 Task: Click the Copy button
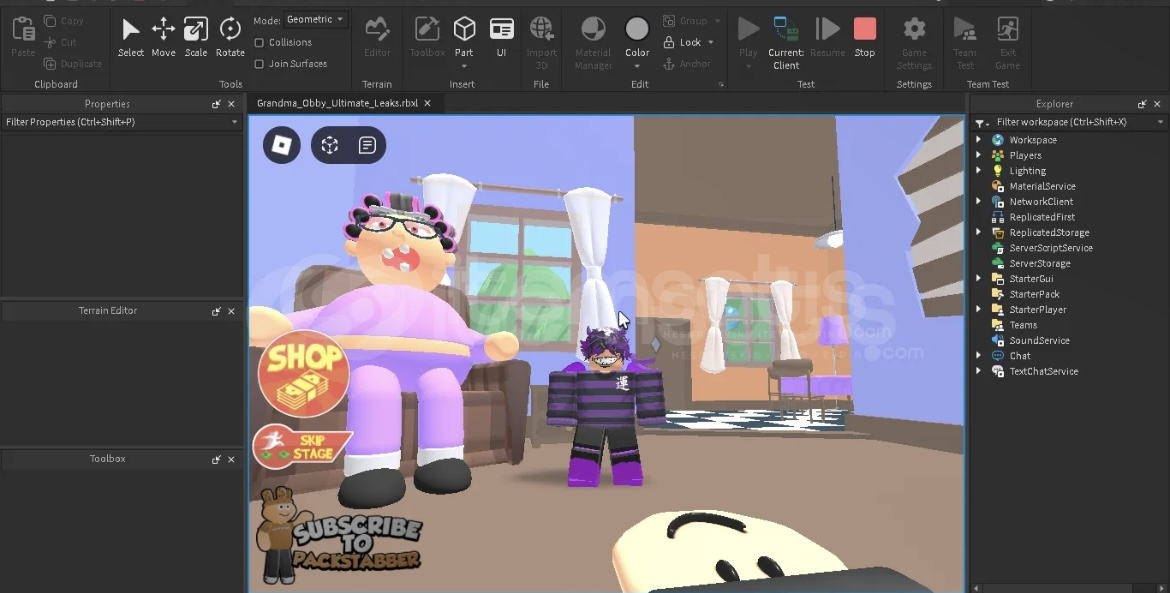coord(63,21)
